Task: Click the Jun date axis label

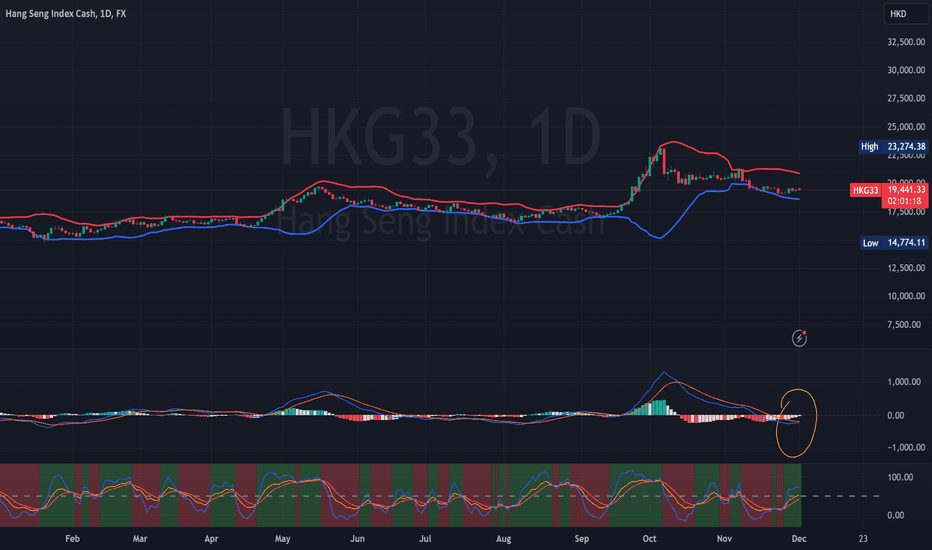Action: click(x=357, y=539)
